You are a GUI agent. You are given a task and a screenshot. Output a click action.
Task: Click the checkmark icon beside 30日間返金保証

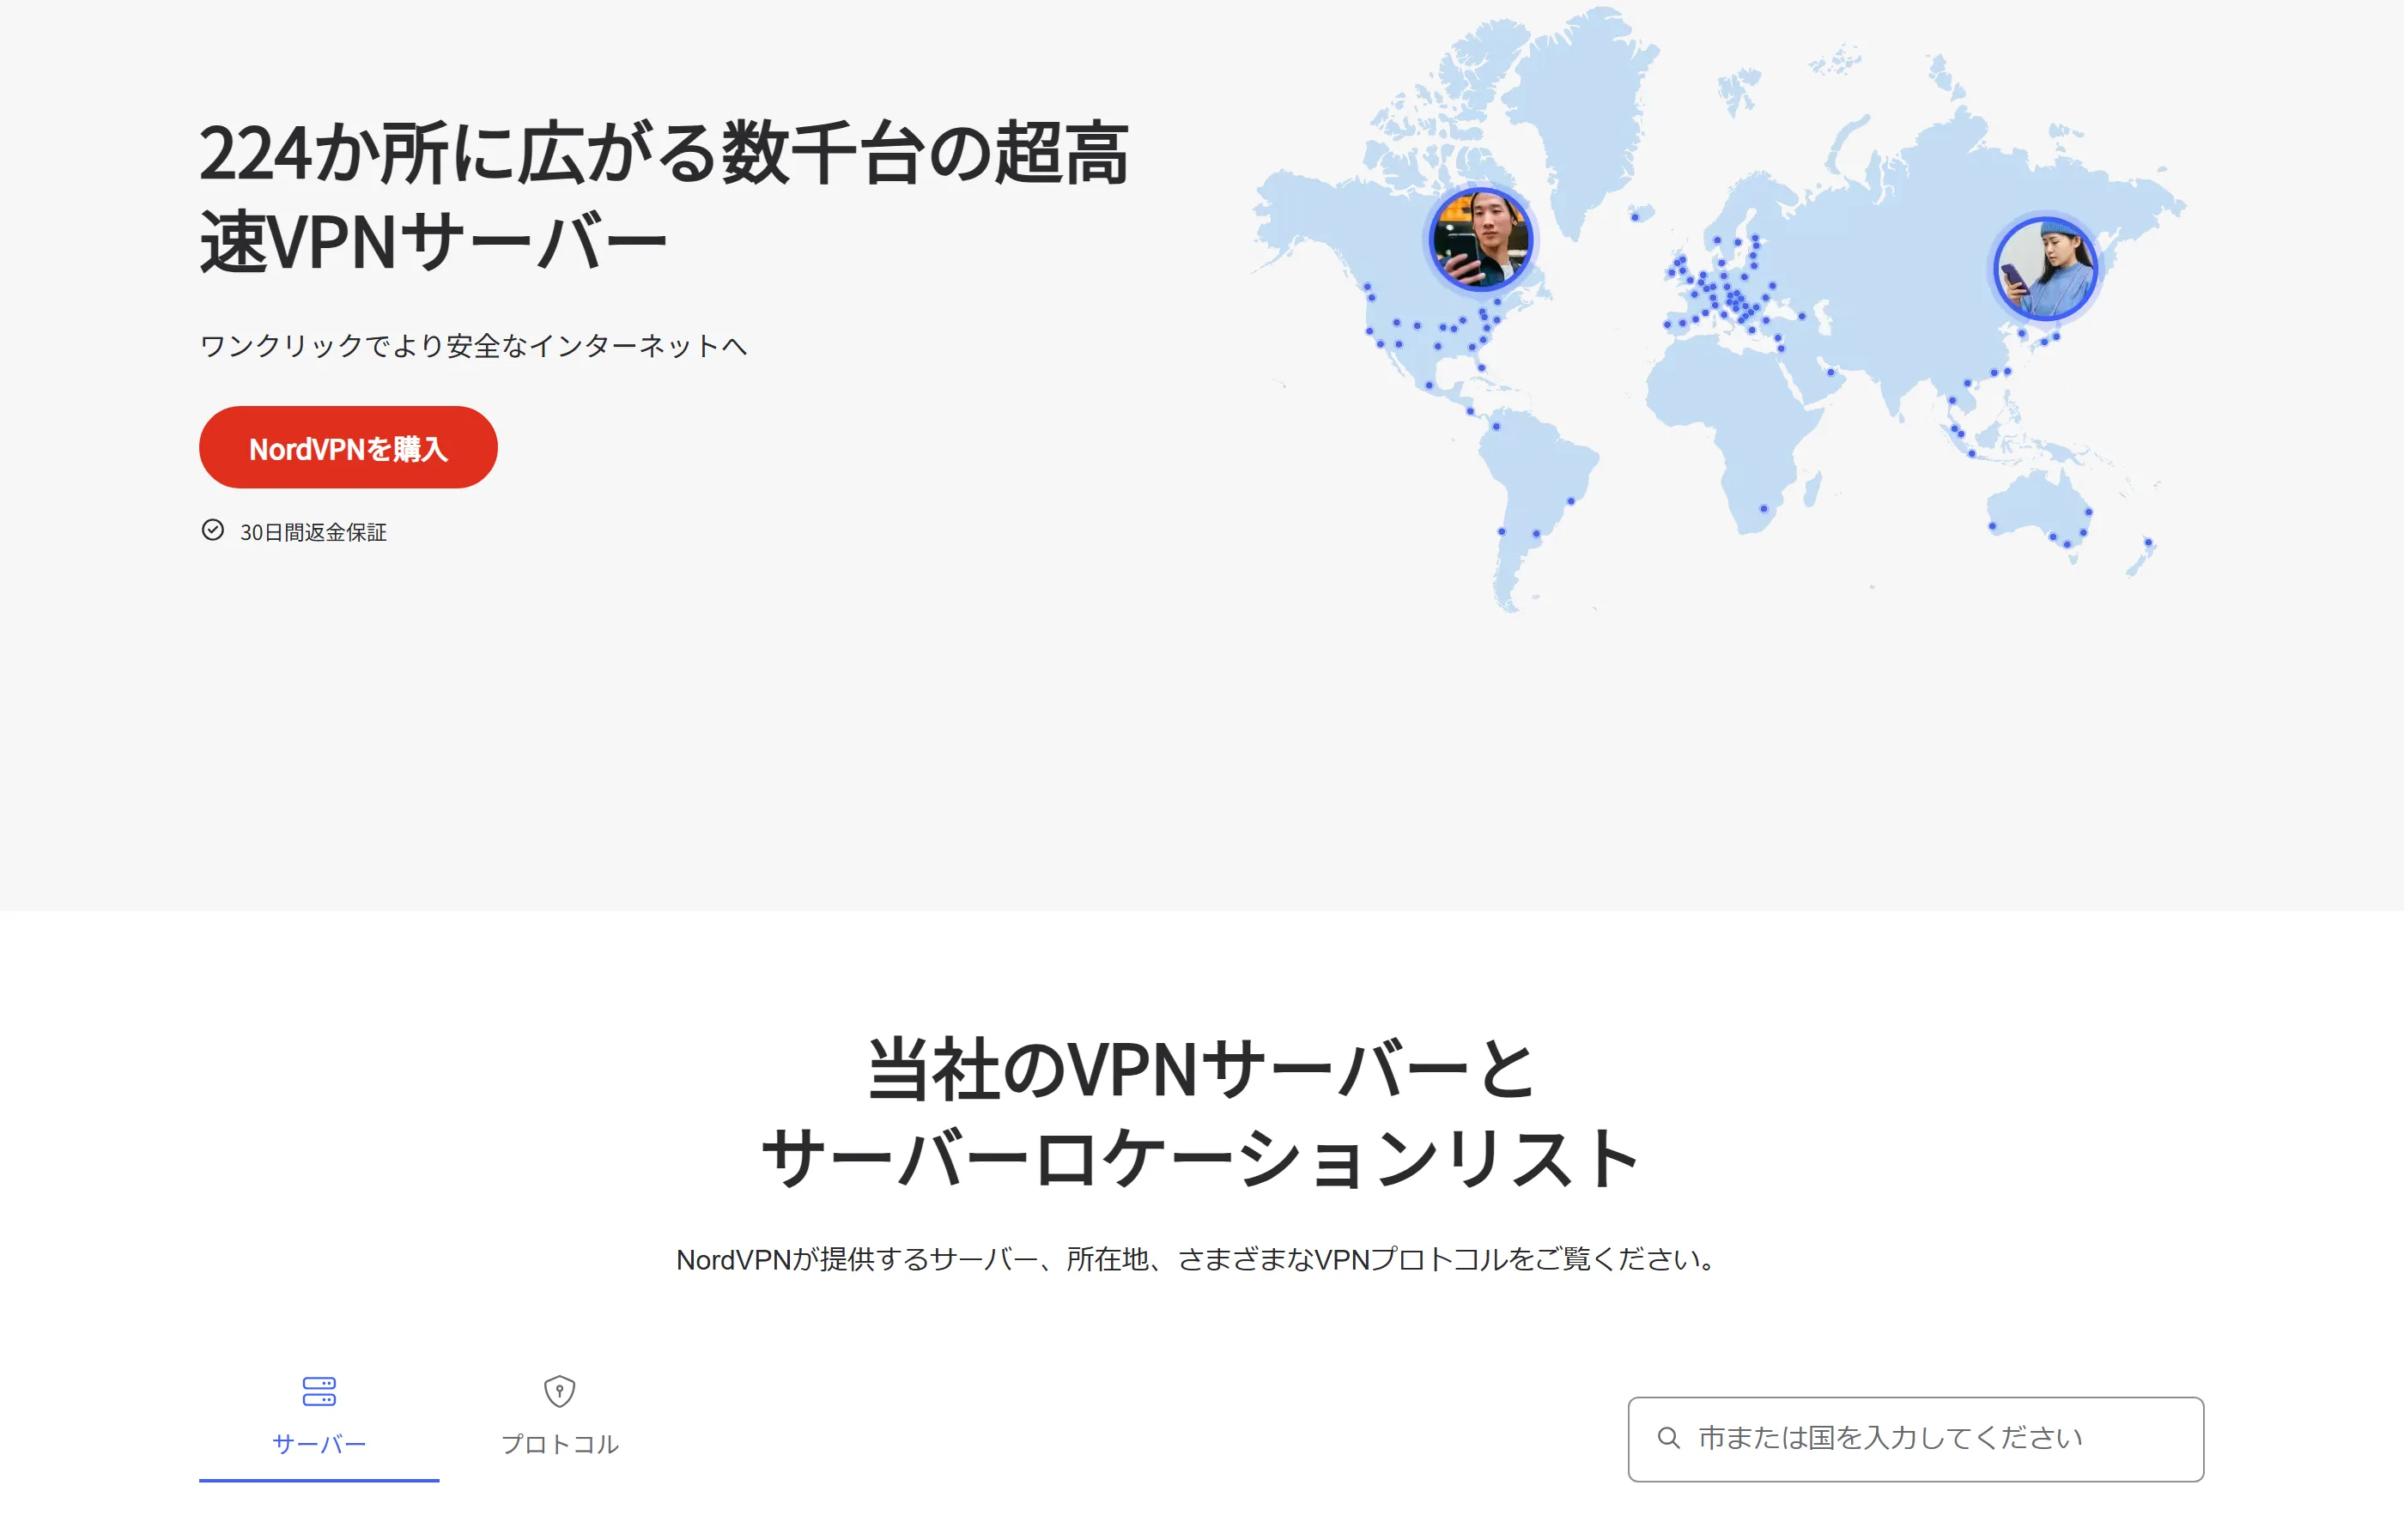pos(213,530)
